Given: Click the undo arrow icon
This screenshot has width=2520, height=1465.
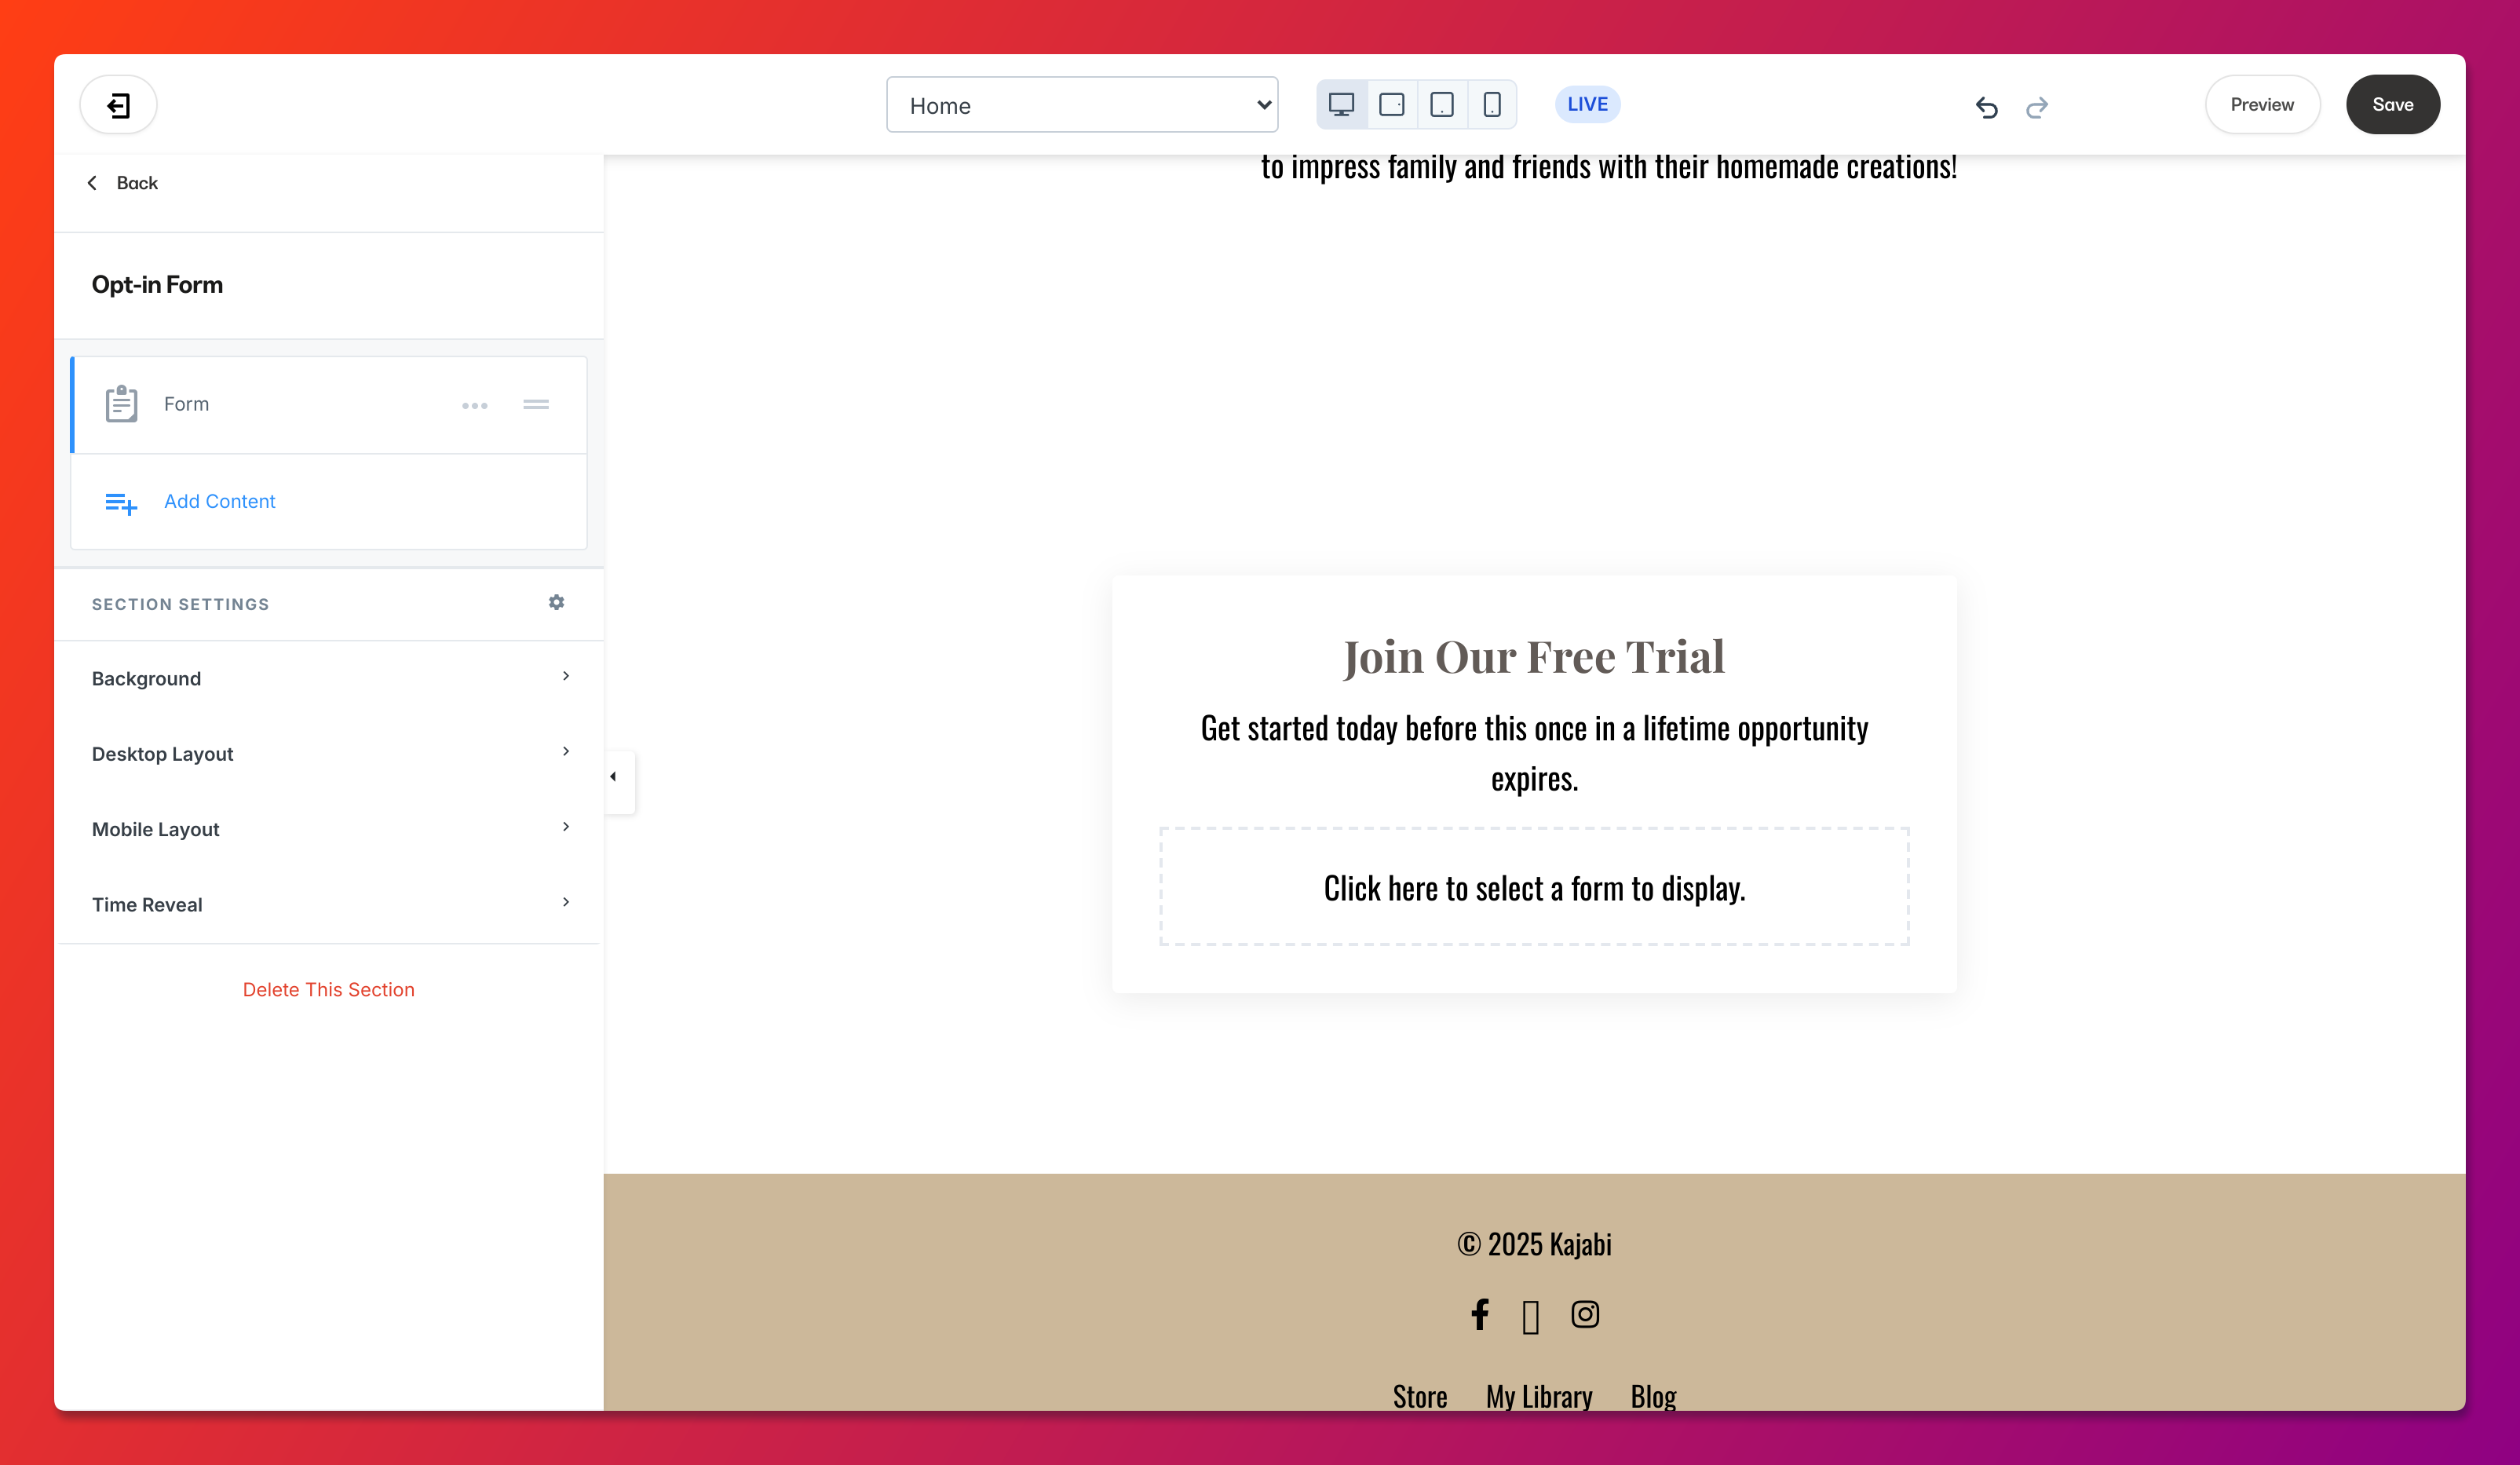Looking at the screenshot, I should pos(1986,107).
